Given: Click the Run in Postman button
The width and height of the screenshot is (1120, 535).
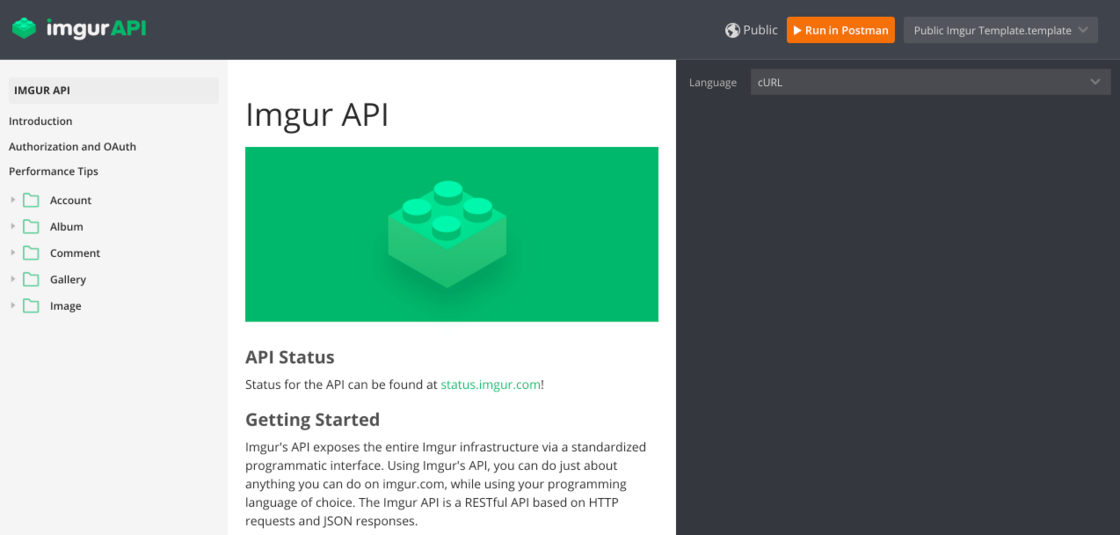Looking at the screenshot, I should (x=841, y=30).
